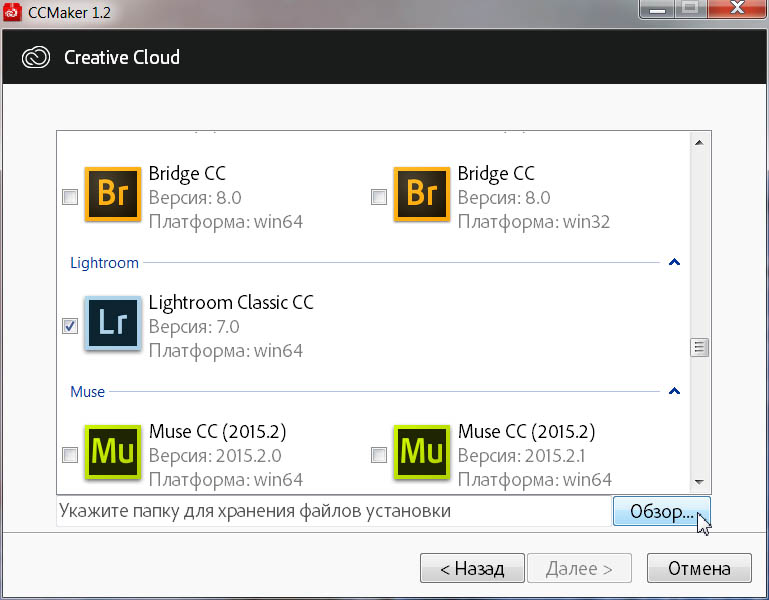Click the Bridge CC win64 icon
The height and width of the screenshot is (600, 769).
pyautogui.click(x=113, y=194)
